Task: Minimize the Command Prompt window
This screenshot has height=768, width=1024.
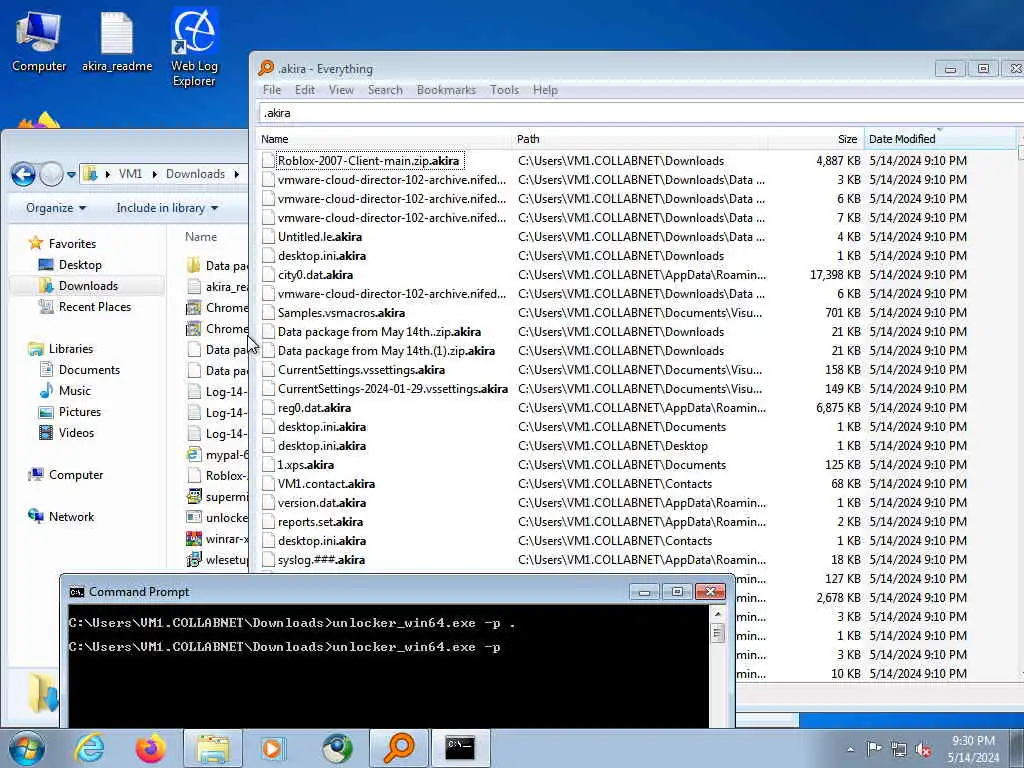Action: pyautogui.click(x=644, y=592)
